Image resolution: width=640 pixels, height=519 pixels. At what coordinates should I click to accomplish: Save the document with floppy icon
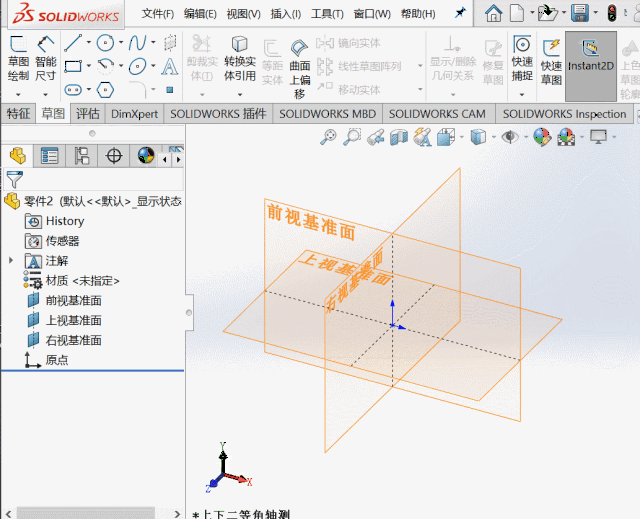580,13
